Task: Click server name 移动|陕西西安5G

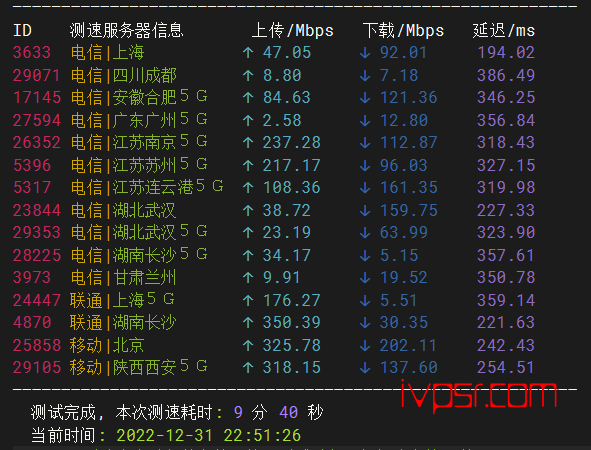Action: click(138, 367)
